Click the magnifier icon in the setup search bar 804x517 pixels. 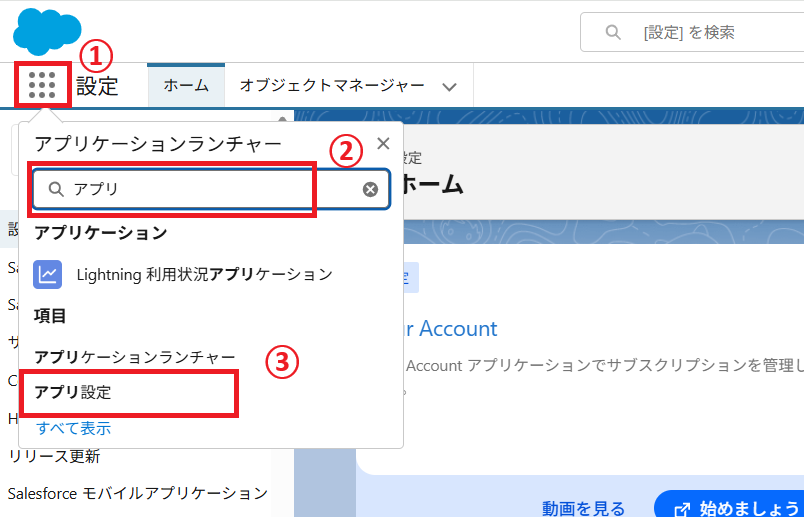pos(613,33)
